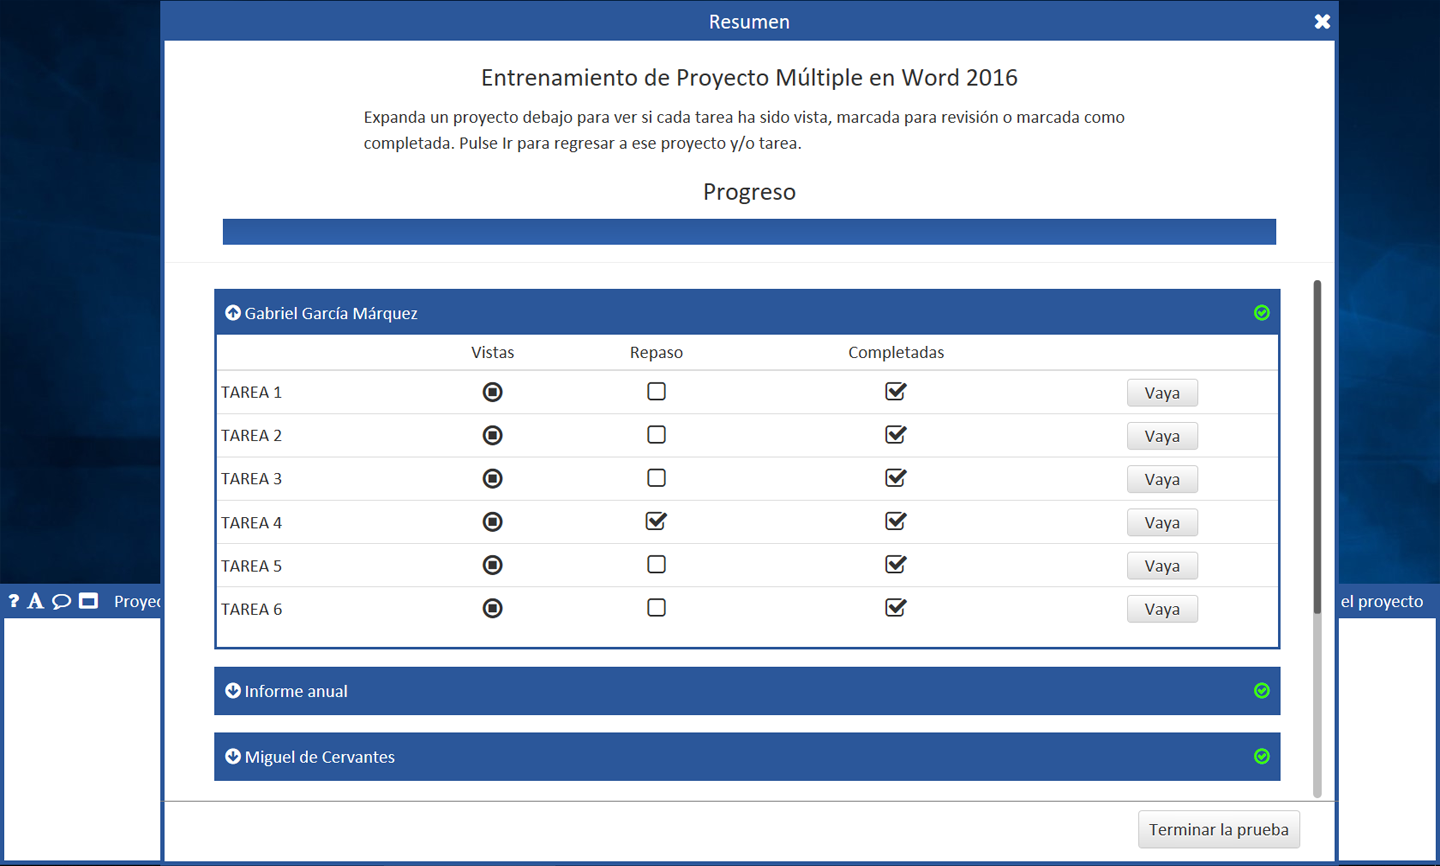Click green check icon on Informe anual
Image resolution: width=1440 pixels, height=866 pixels.
[1262, 691]
